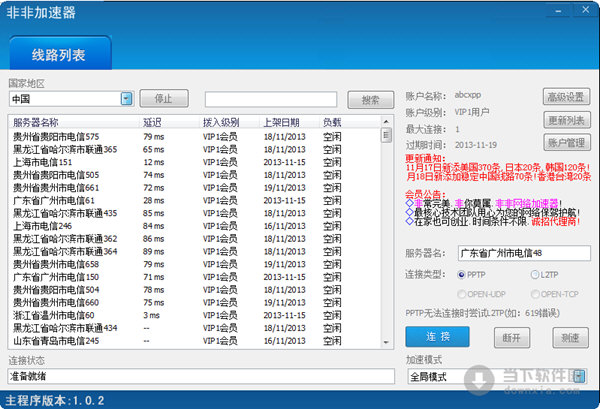
Task: Click 更新列表 to refresh list
Action: (565, 120)
